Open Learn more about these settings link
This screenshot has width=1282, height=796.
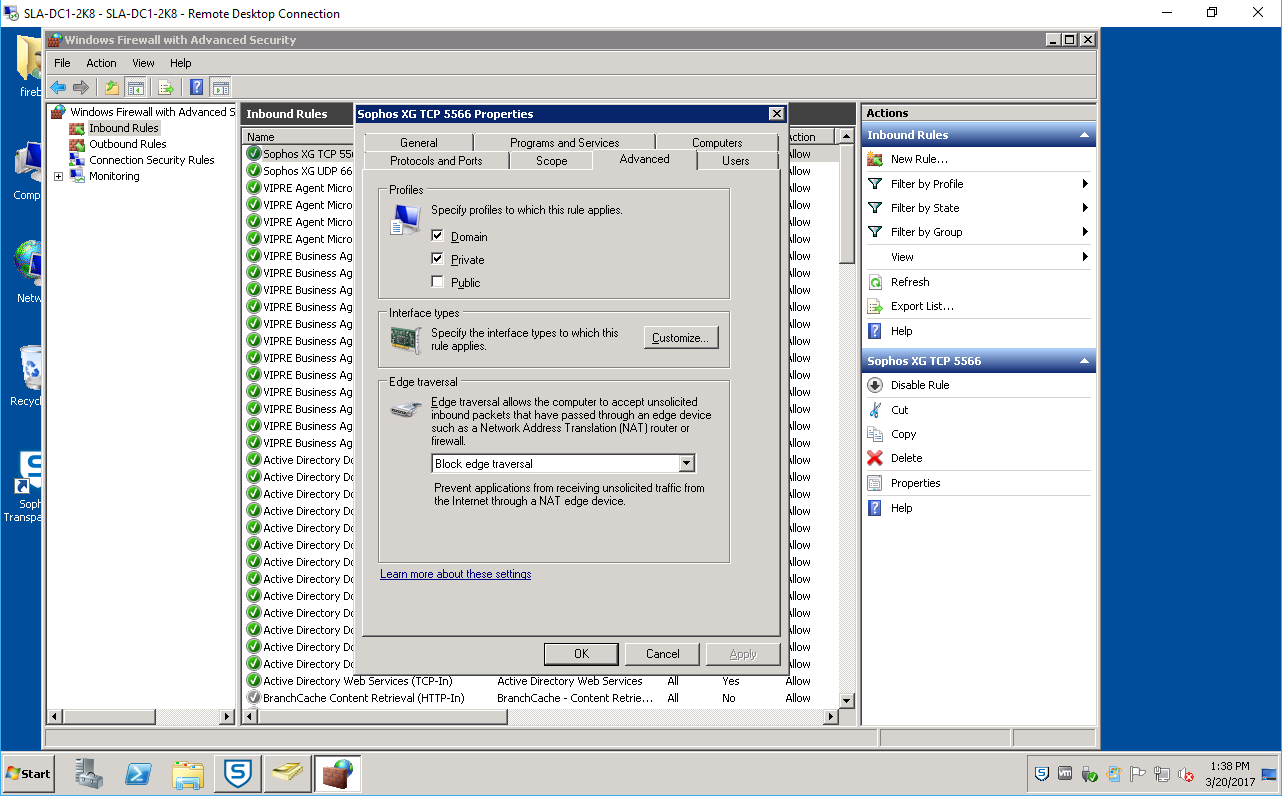click(456, 574)
